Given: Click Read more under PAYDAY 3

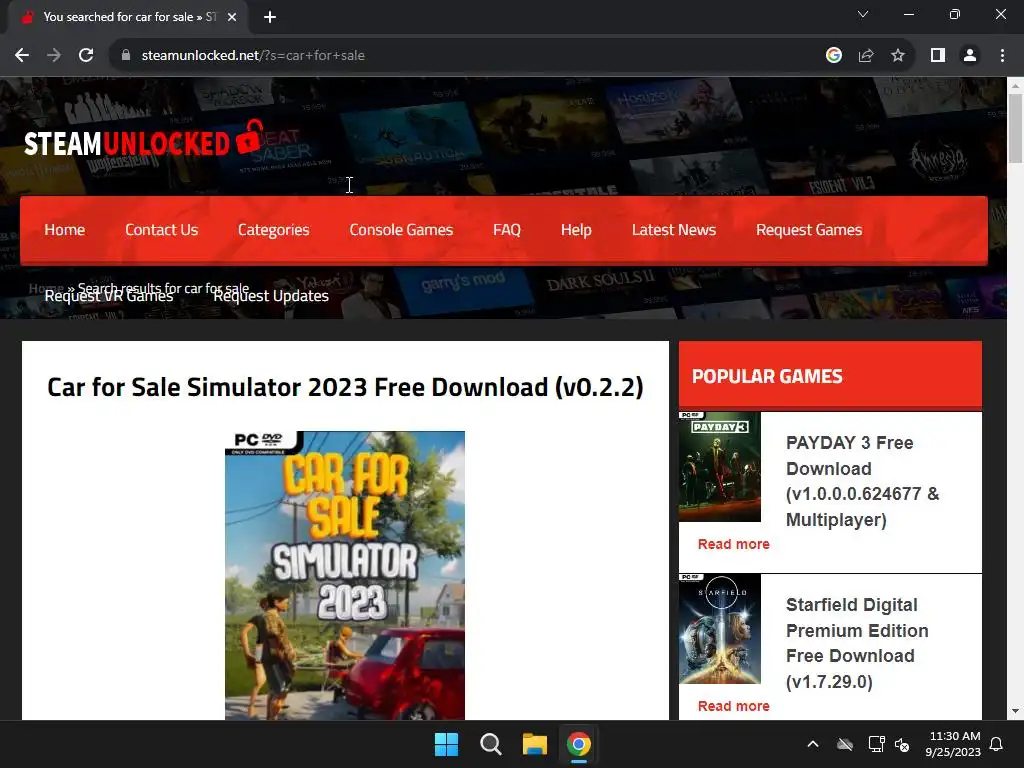Looking at the screenshot, I should click(733, 544).
